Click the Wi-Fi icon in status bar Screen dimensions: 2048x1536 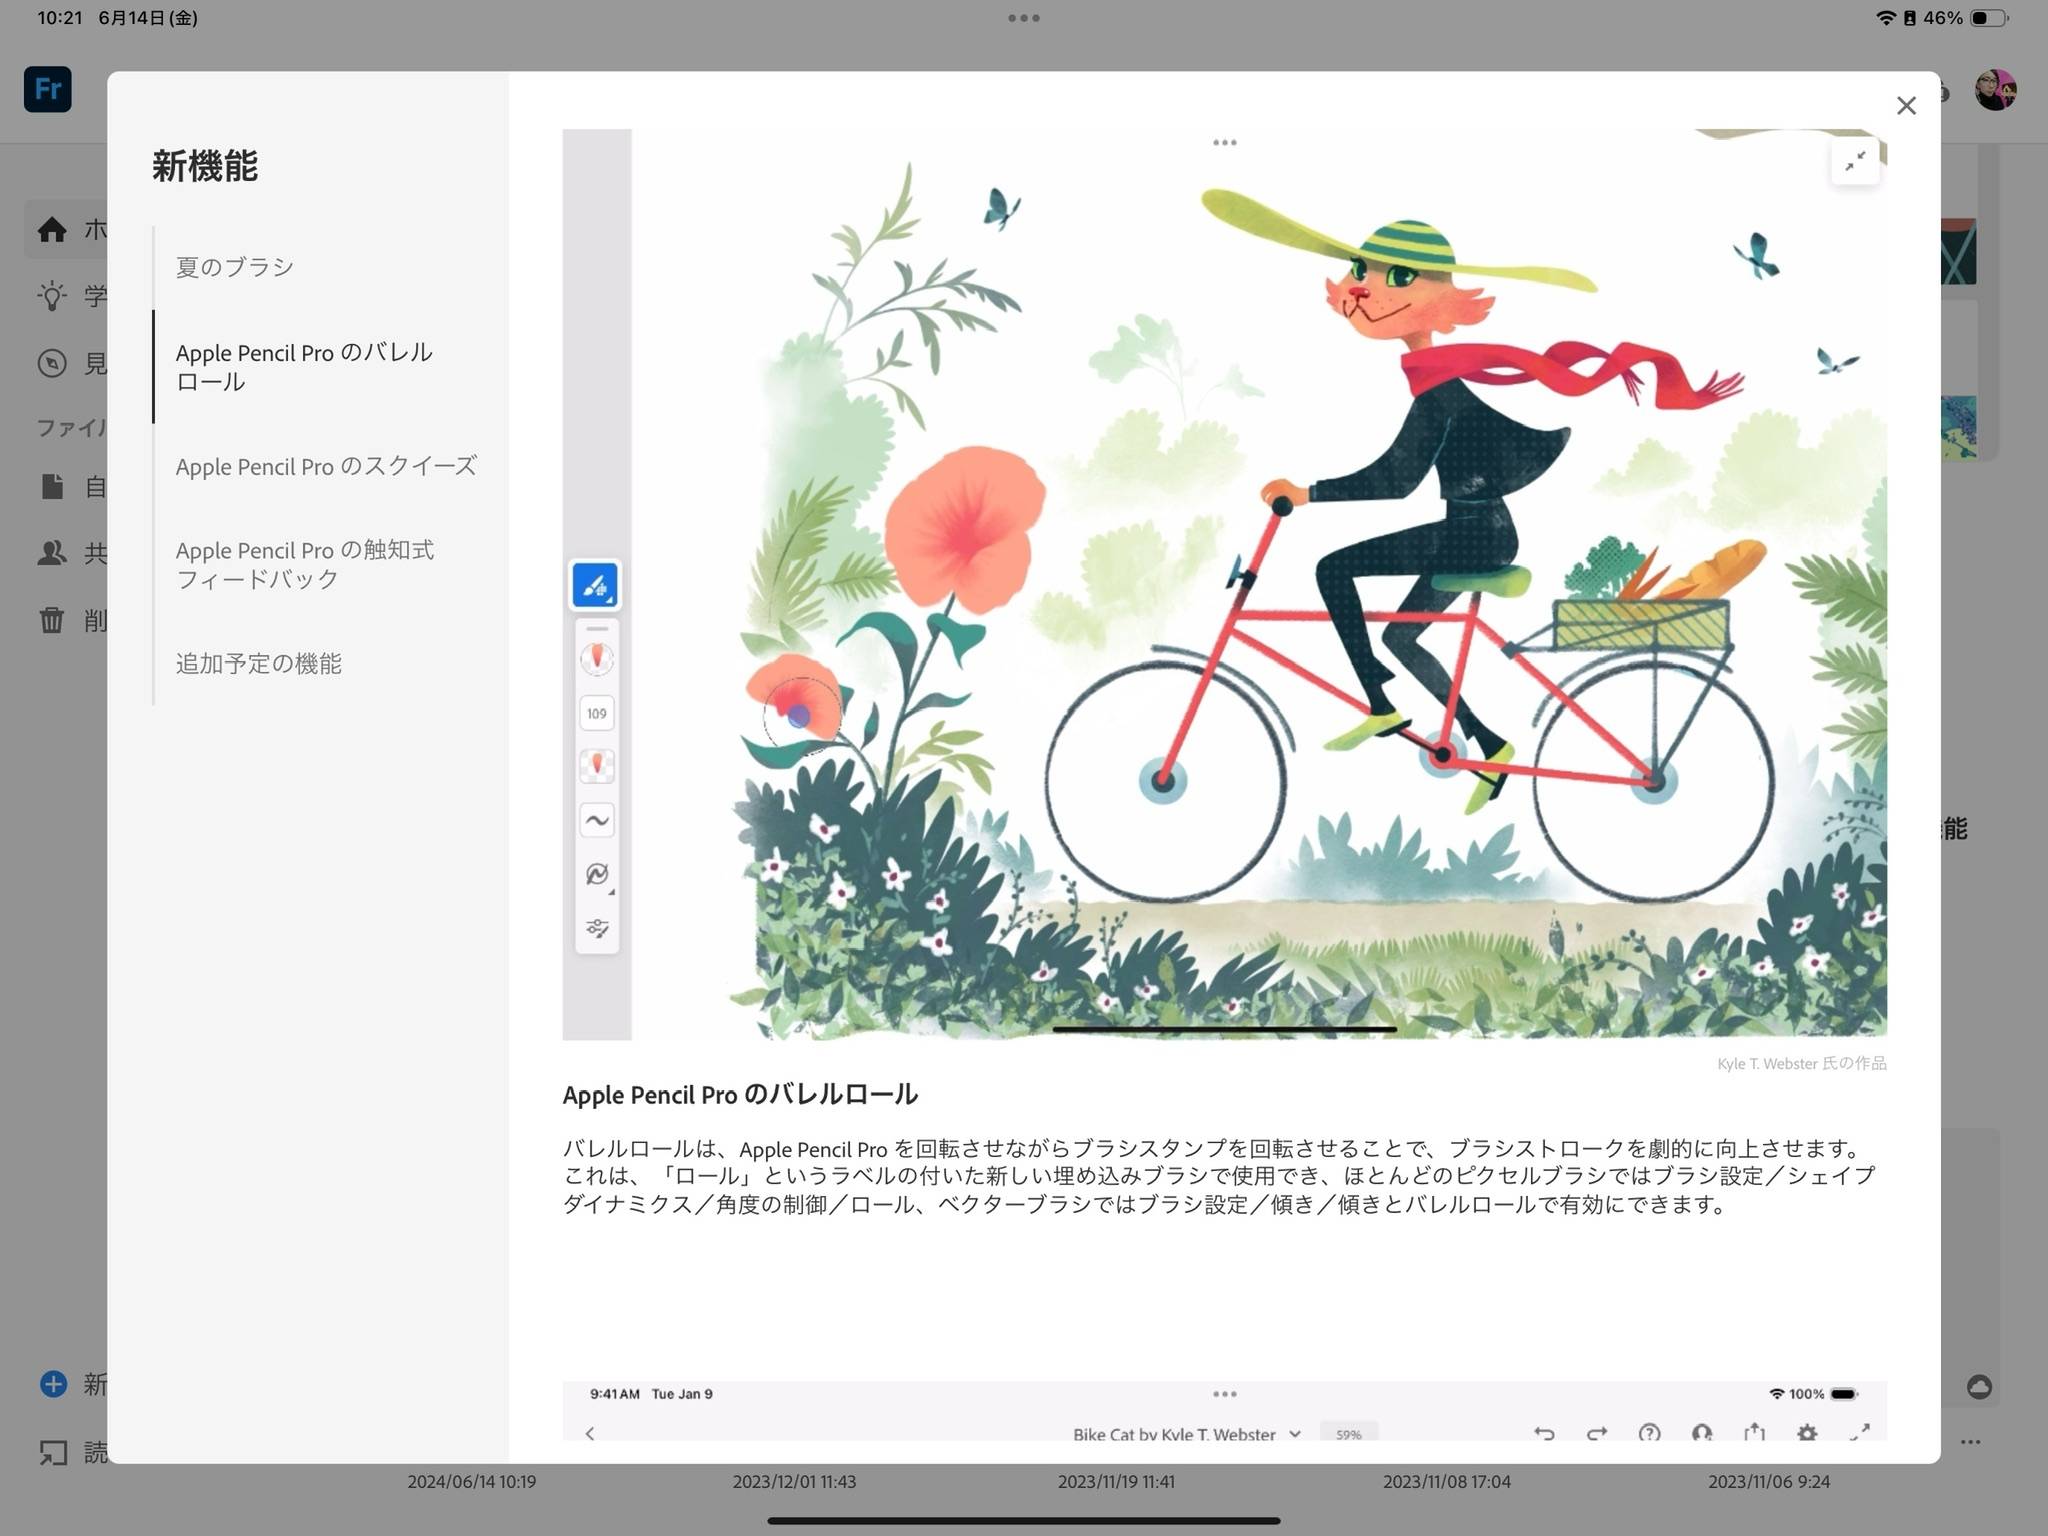click(1885, 18)
